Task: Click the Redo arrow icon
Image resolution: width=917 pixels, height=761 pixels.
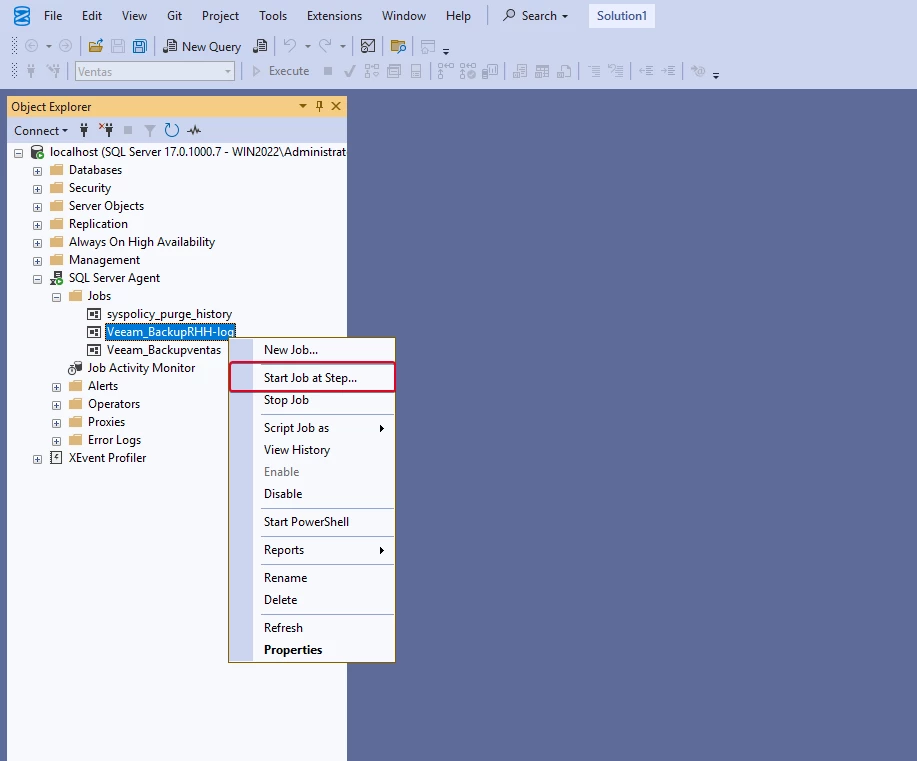Action: pyautogui.click(x=325, y=46)
